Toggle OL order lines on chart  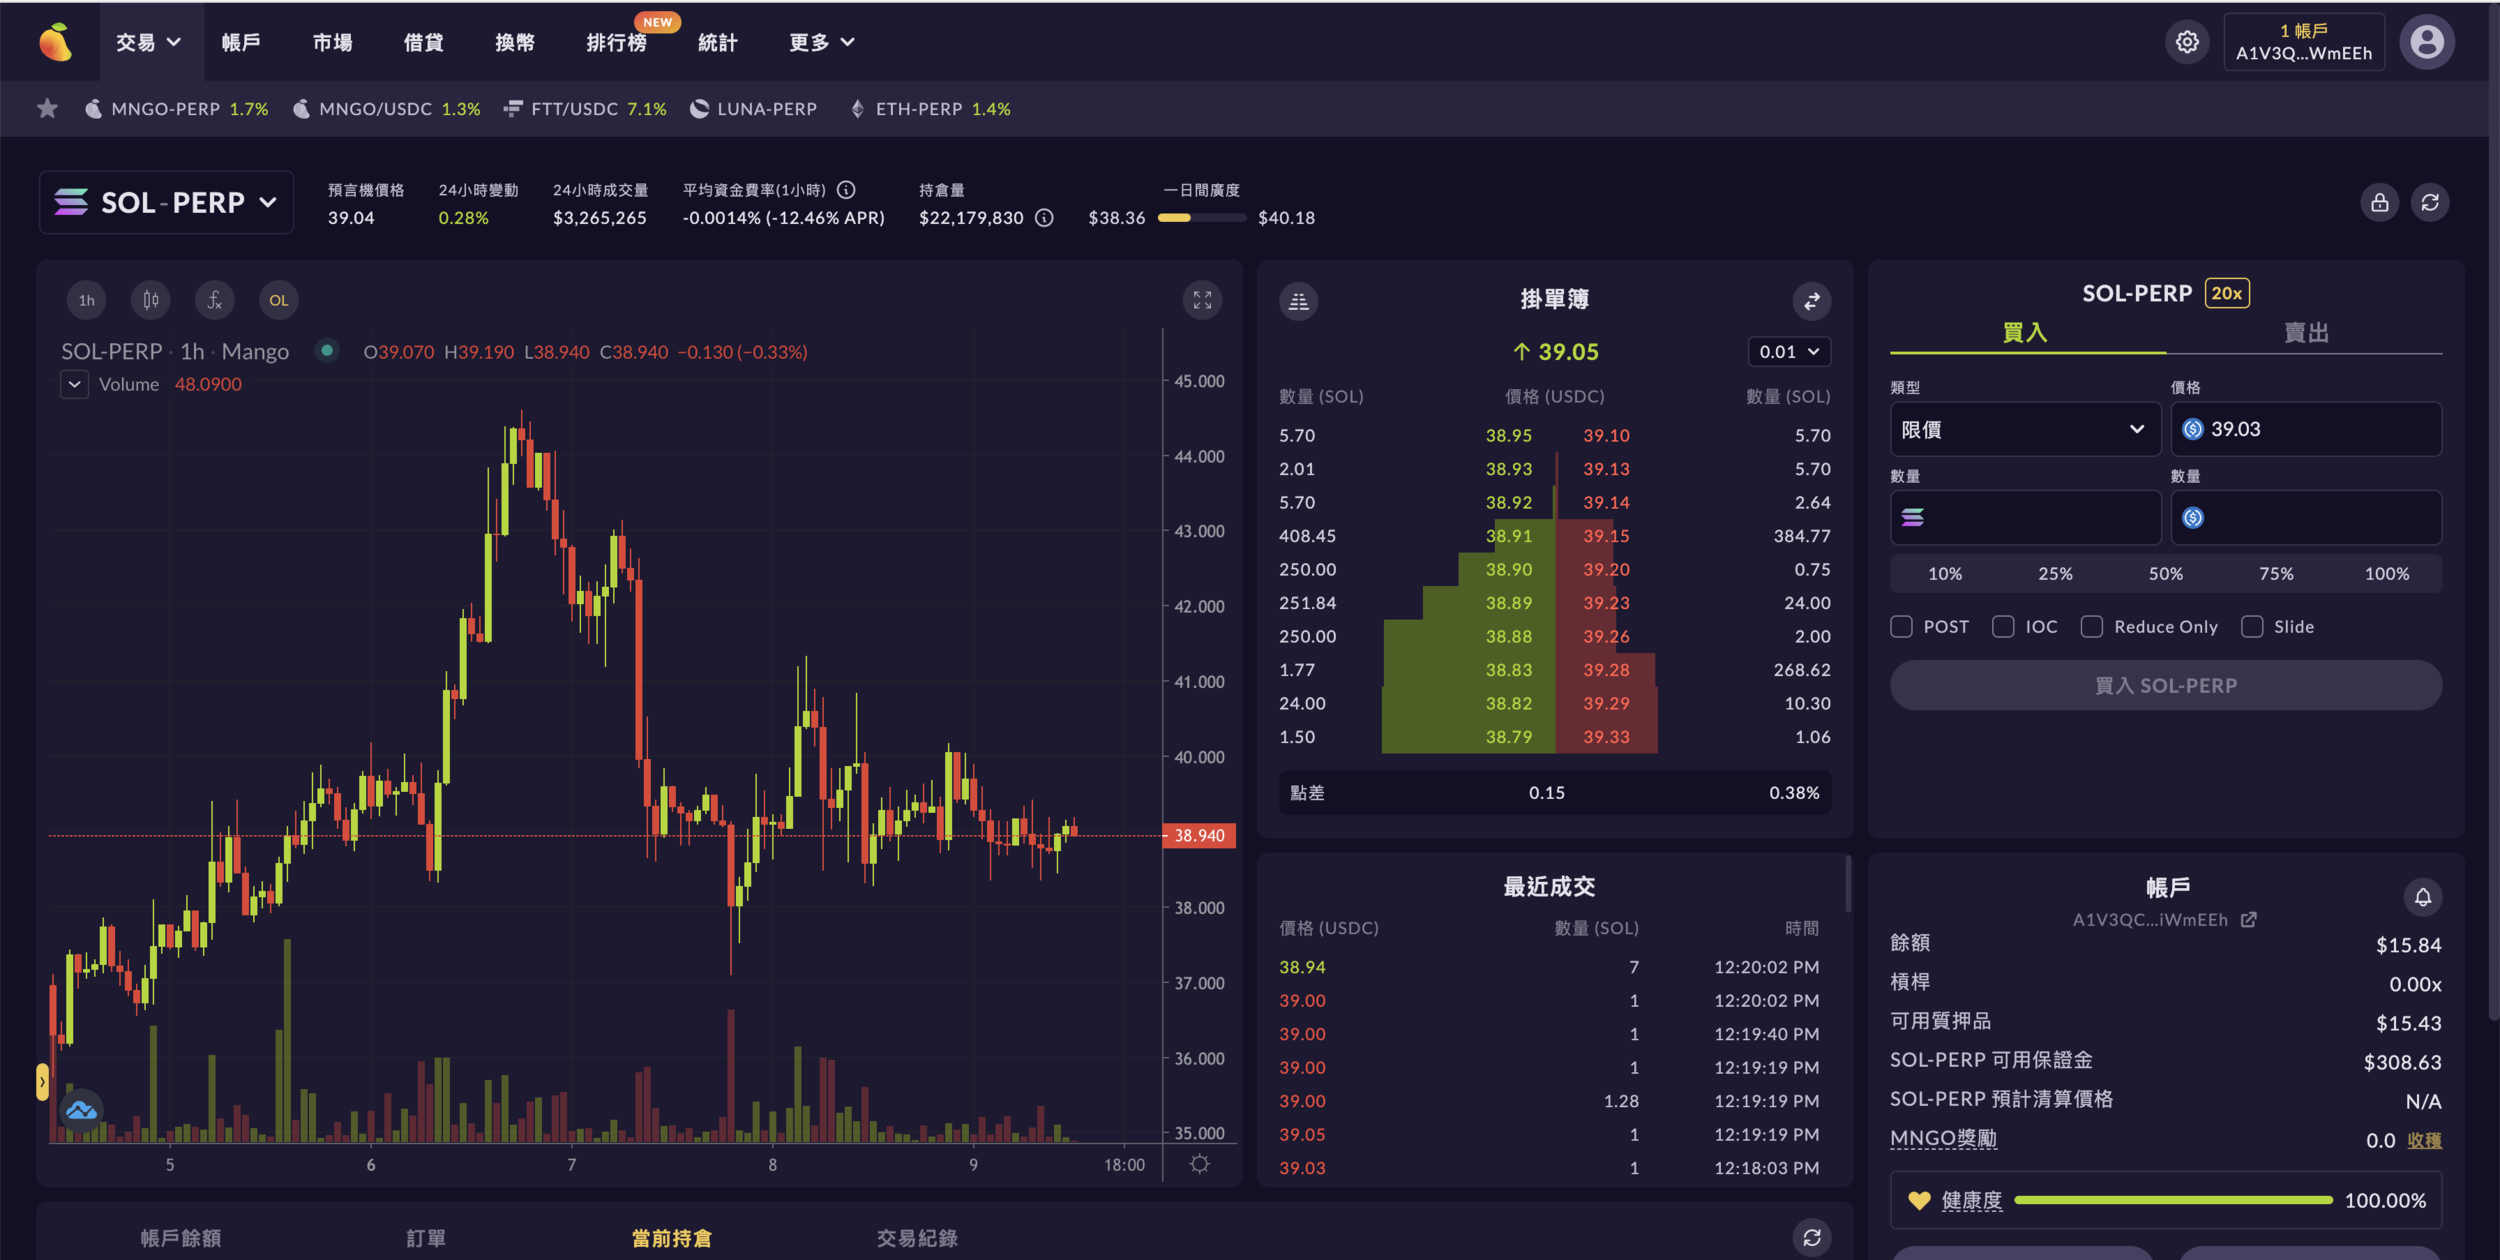coord(279,300)
